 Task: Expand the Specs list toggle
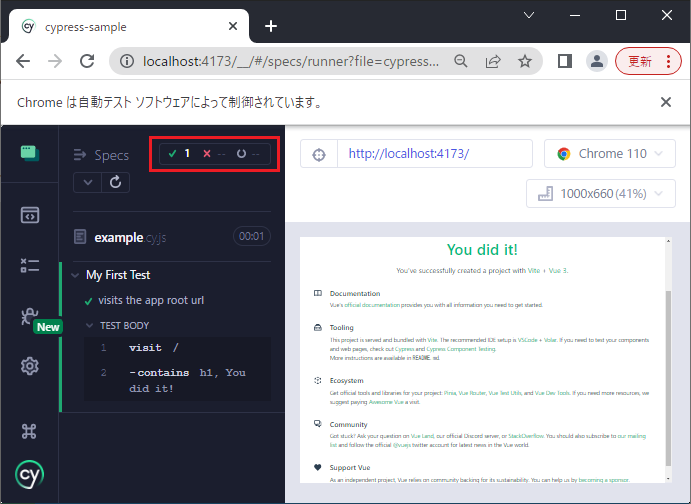pyautogui.click(x=80, y=155)
